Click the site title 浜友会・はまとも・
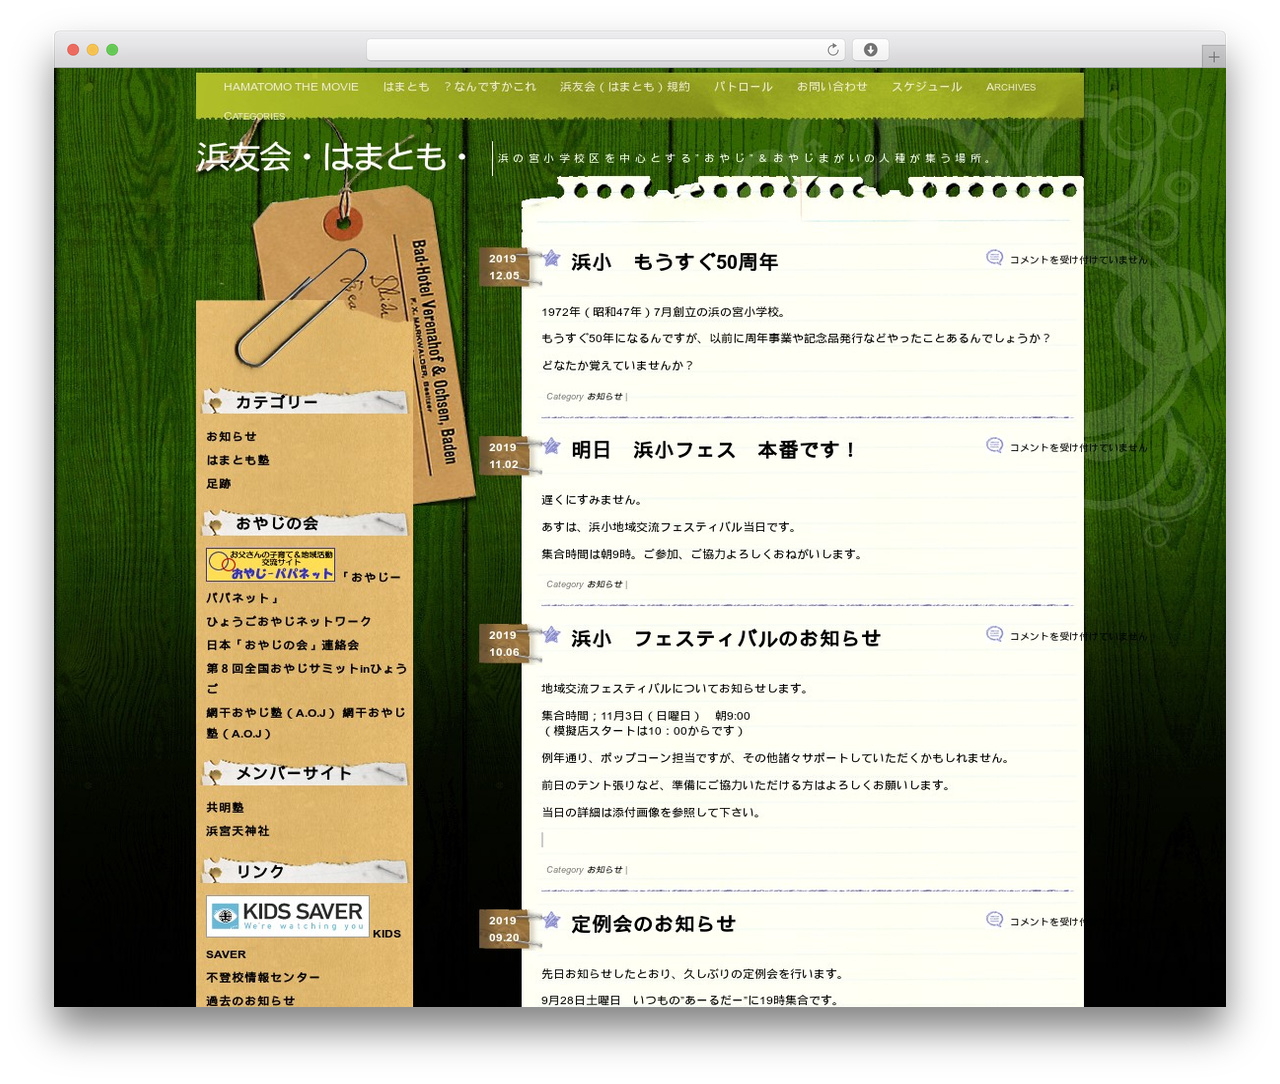The width and height of the screenshot is (1280, 1084). (332, 157)
